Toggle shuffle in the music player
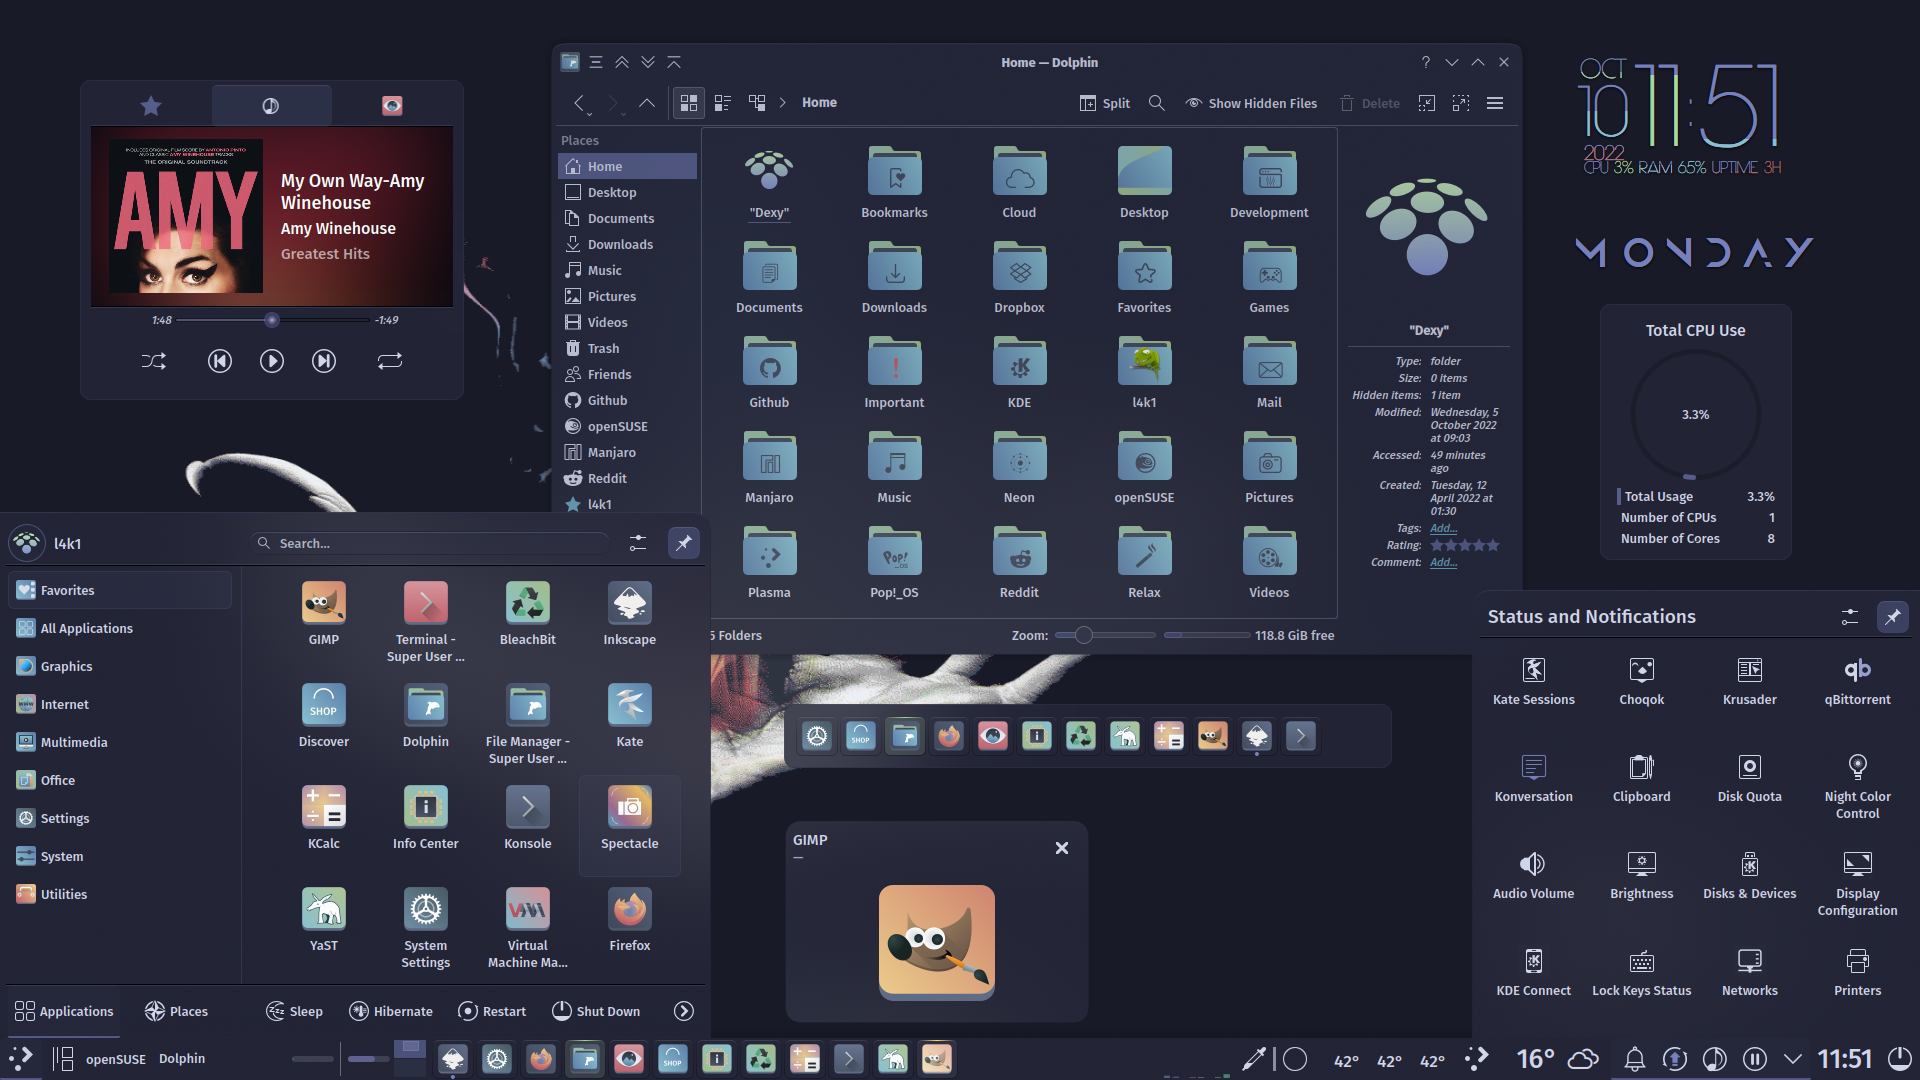This screenshot has height=1080, width=1920. 154,361
